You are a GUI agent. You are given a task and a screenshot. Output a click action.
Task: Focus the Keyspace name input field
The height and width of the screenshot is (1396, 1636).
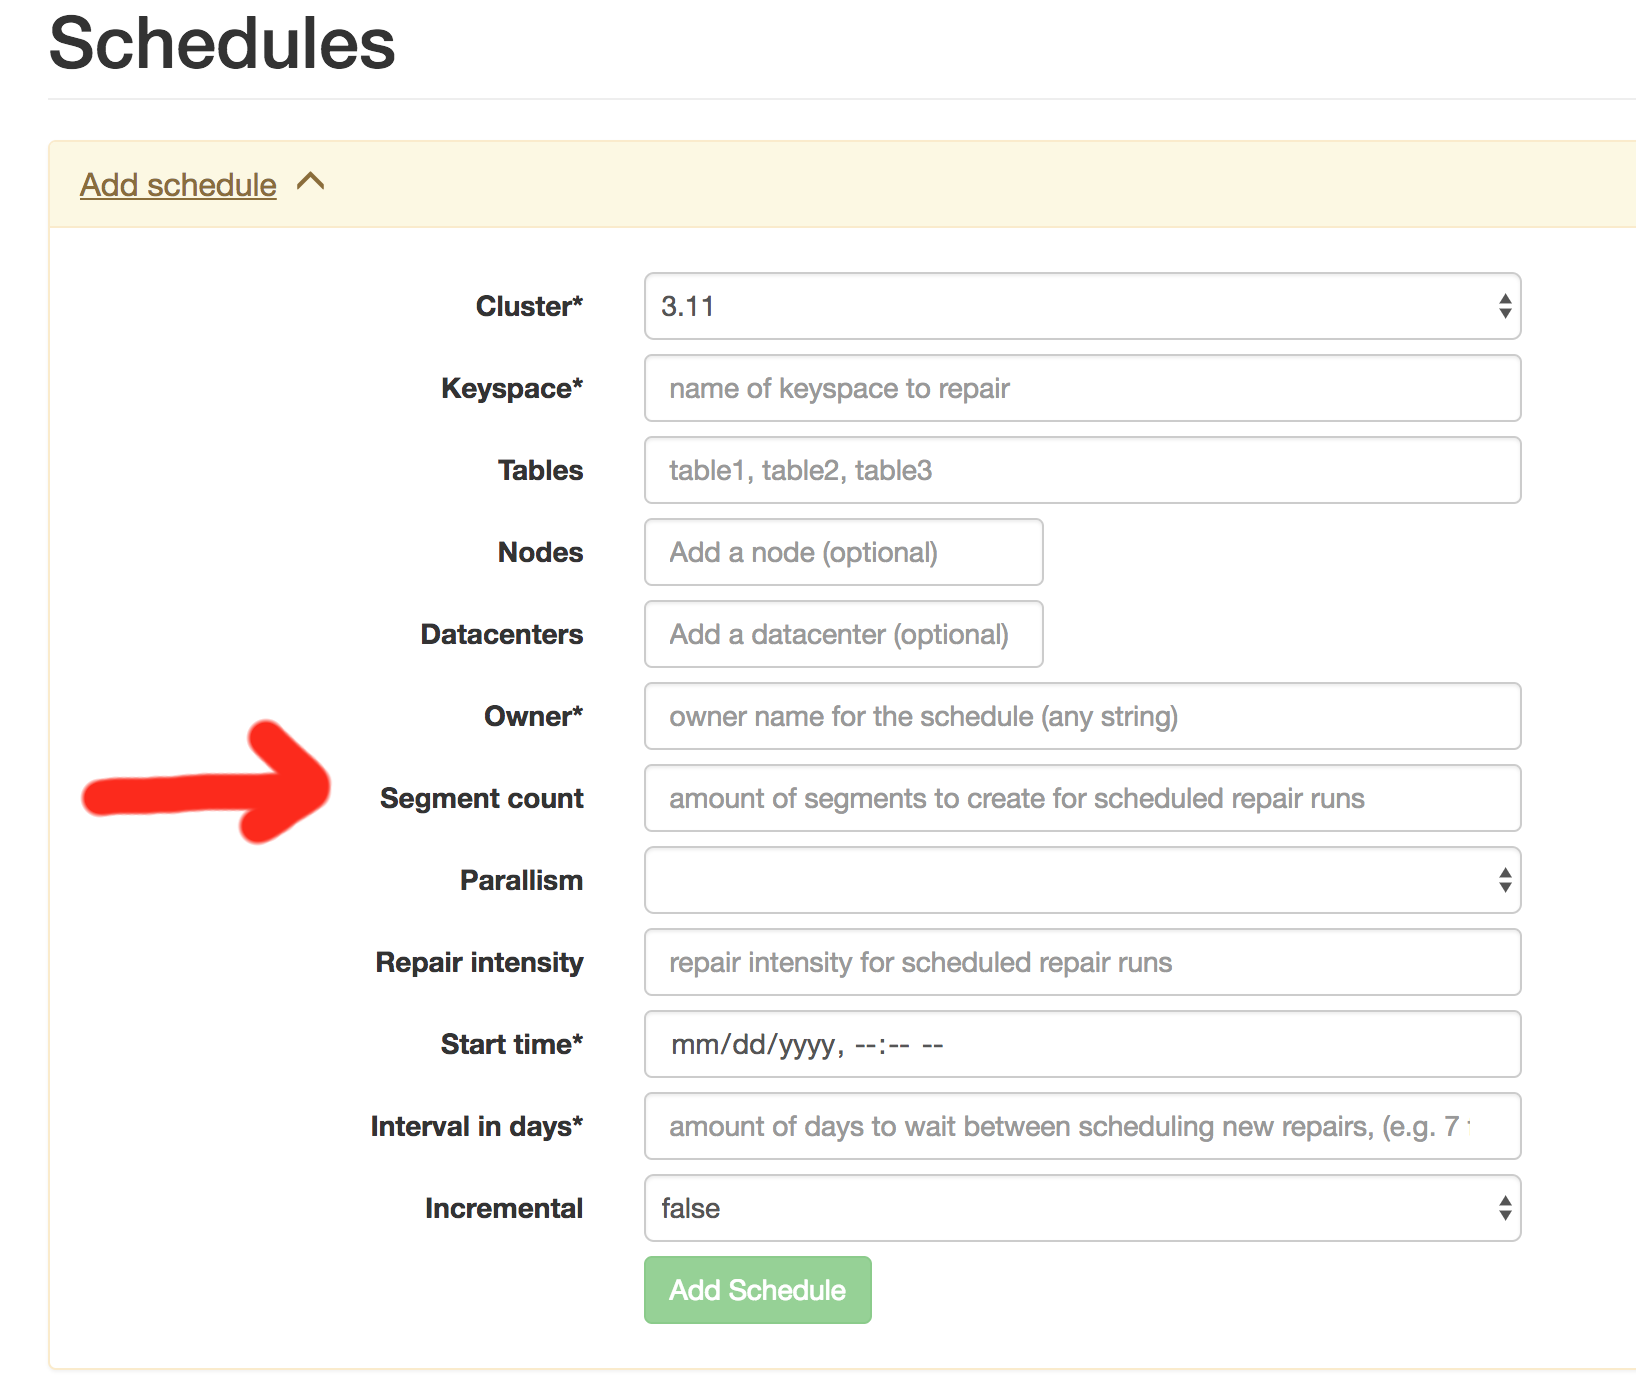(1082, 388)
